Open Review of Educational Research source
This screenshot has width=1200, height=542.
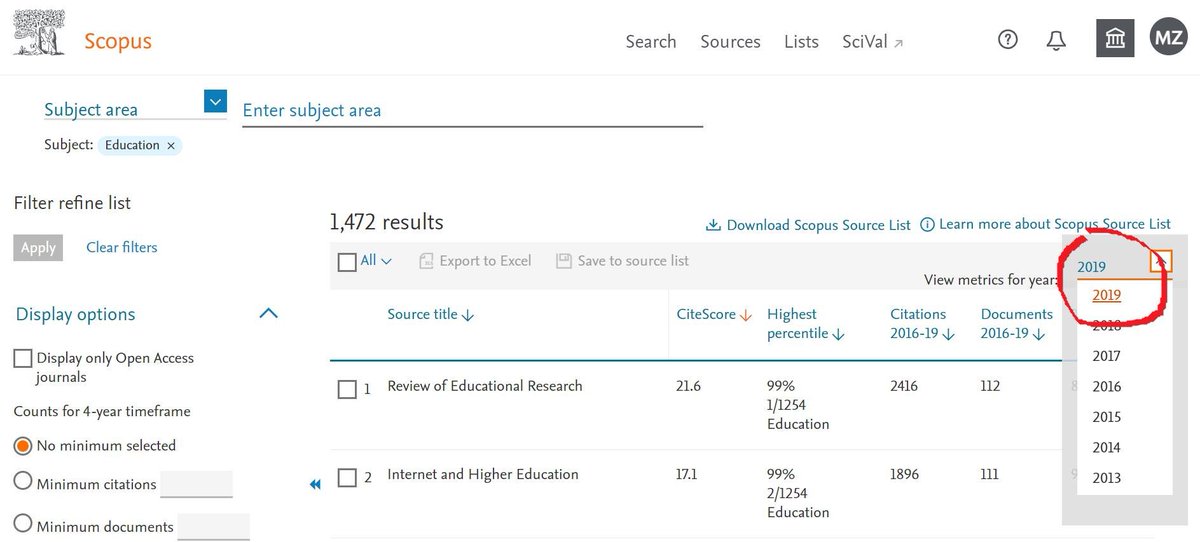(x=485, y=386)
